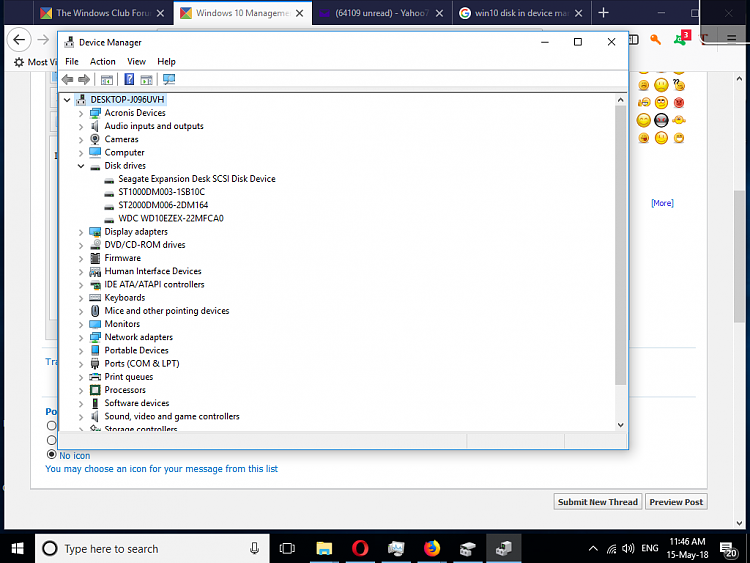Image resolution: width=750 pixels, height=563 pixels.
Task: Select the ST2000DM006-2DM164 disk drive
Action: (163, 205)
